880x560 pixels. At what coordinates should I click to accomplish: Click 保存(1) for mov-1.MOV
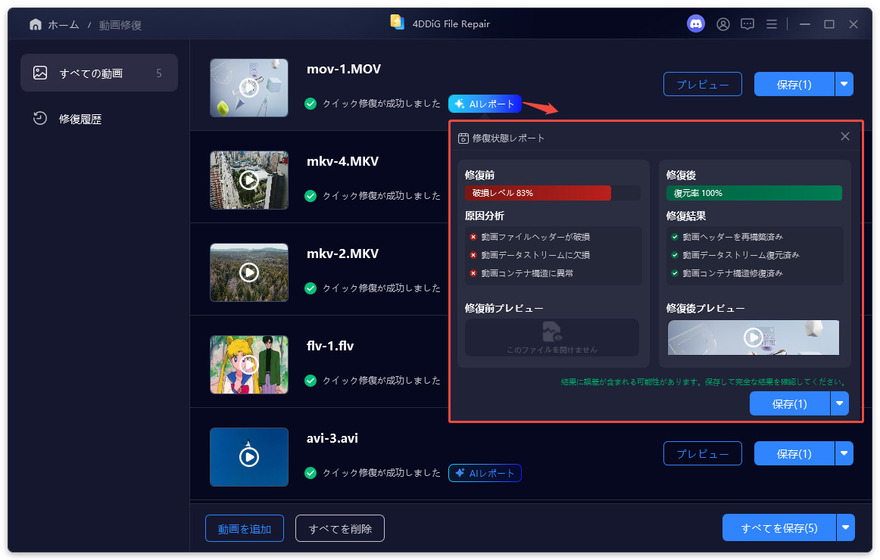(x=794, y=84)
